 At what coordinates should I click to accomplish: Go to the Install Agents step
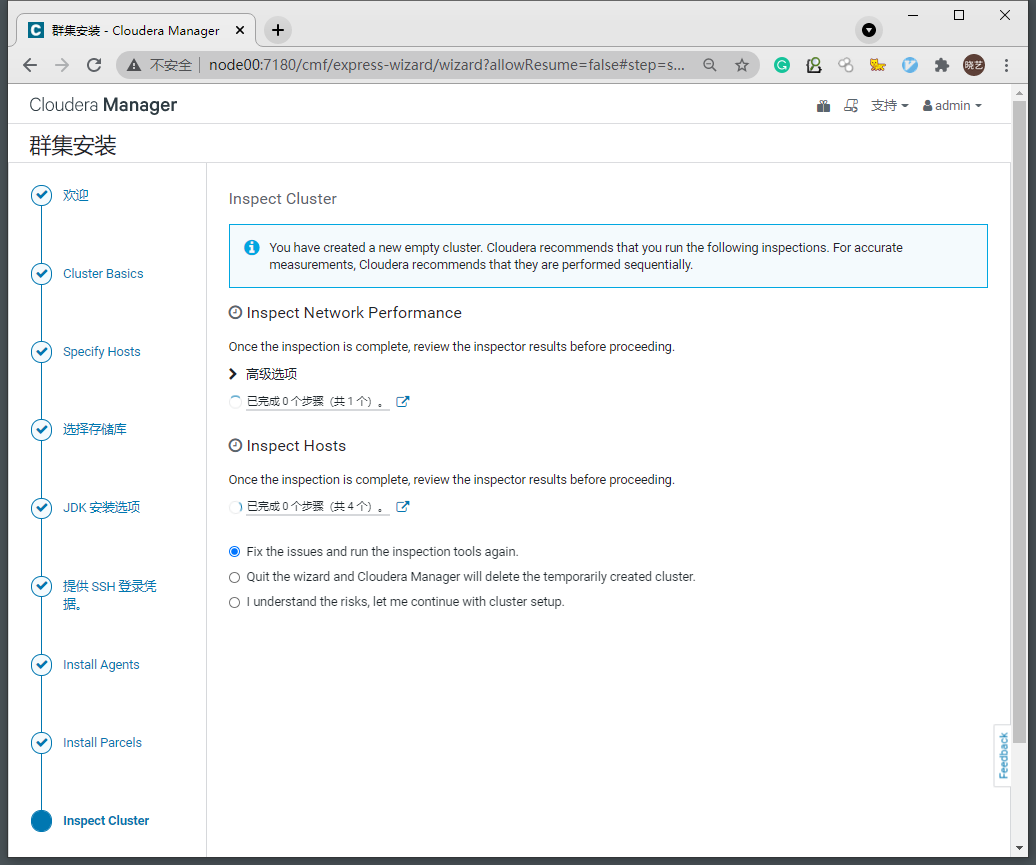click(101, 665)
